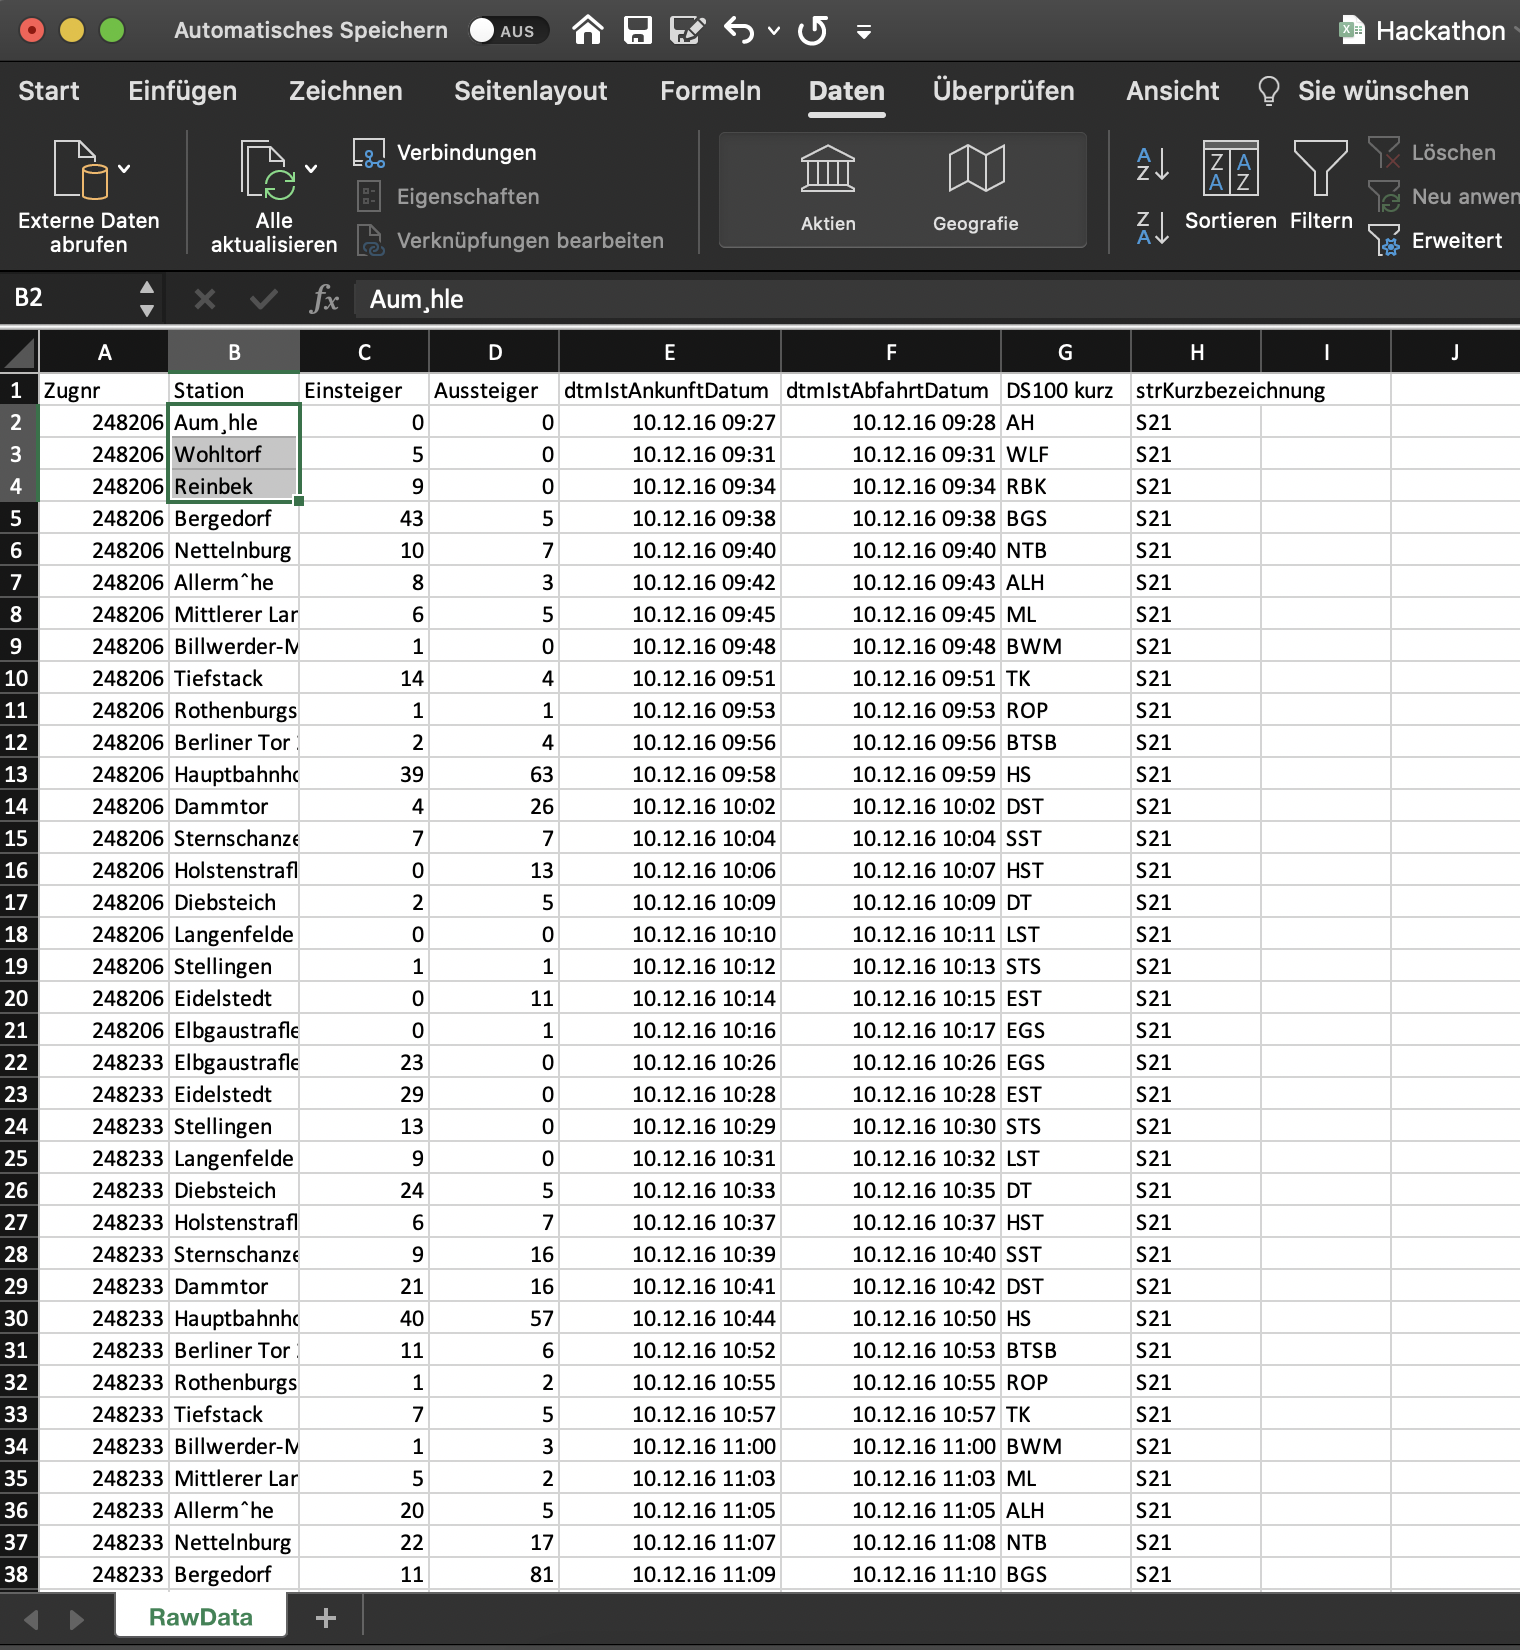Open the Seitenlayout ribbon tab

pos(530,91)
